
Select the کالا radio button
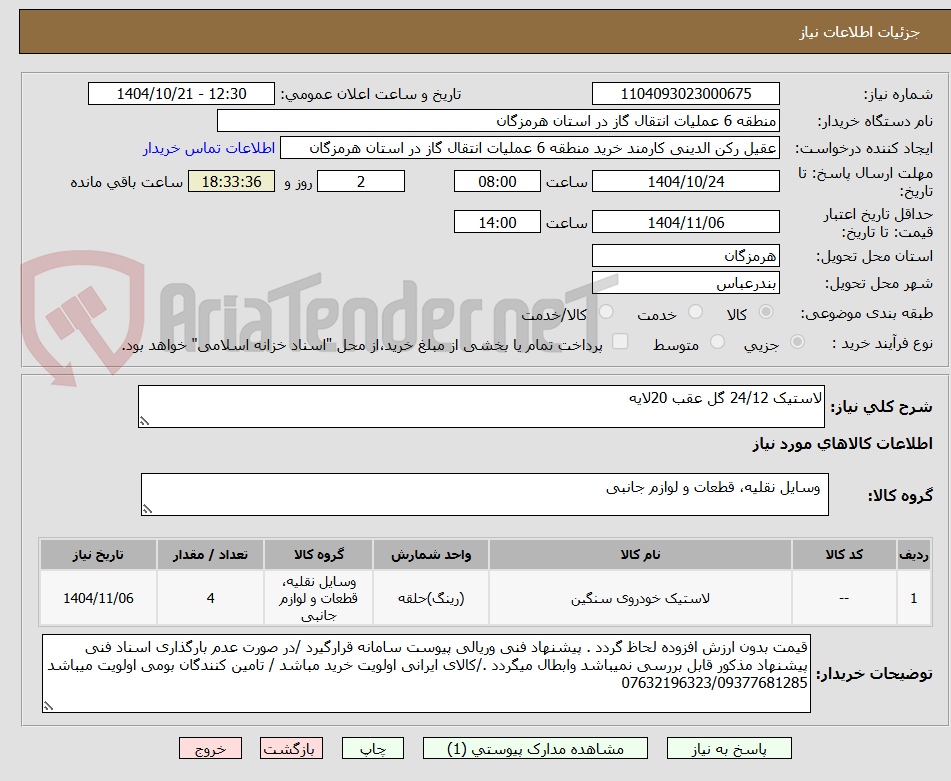coord(766,312)
